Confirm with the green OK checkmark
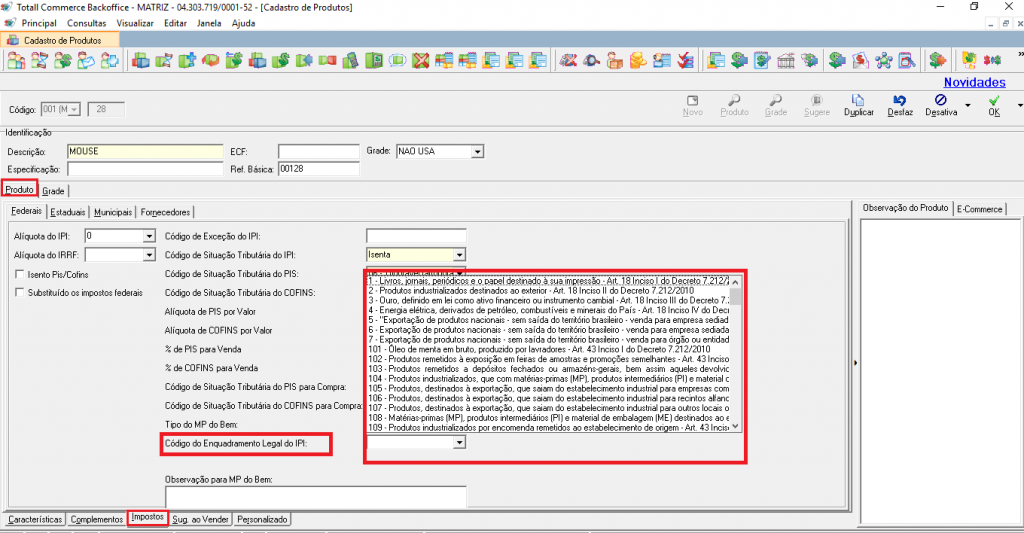 click(993, 102)
